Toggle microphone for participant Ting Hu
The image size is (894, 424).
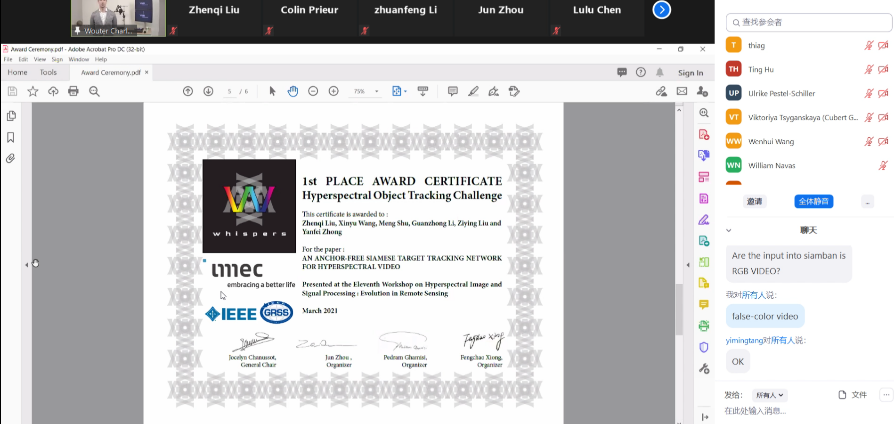pyautogui.click(x=868, y=69)
